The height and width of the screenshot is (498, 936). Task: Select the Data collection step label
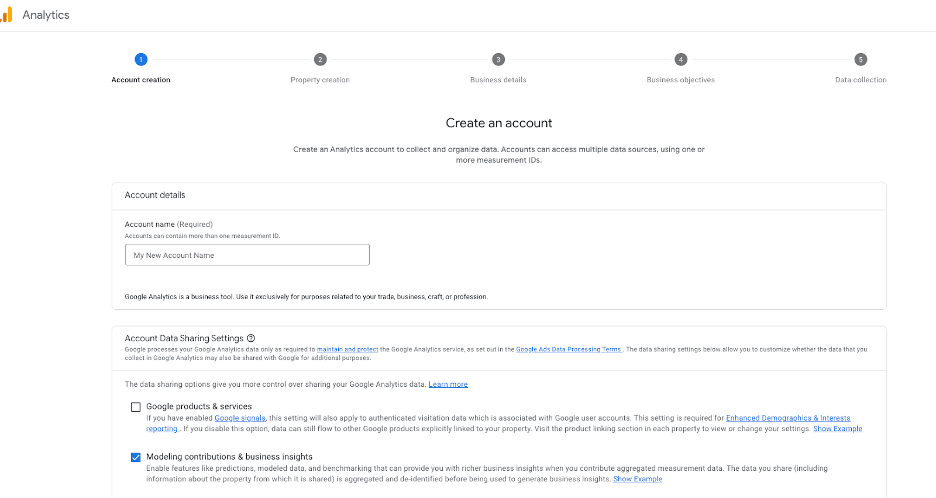[861, 80]
